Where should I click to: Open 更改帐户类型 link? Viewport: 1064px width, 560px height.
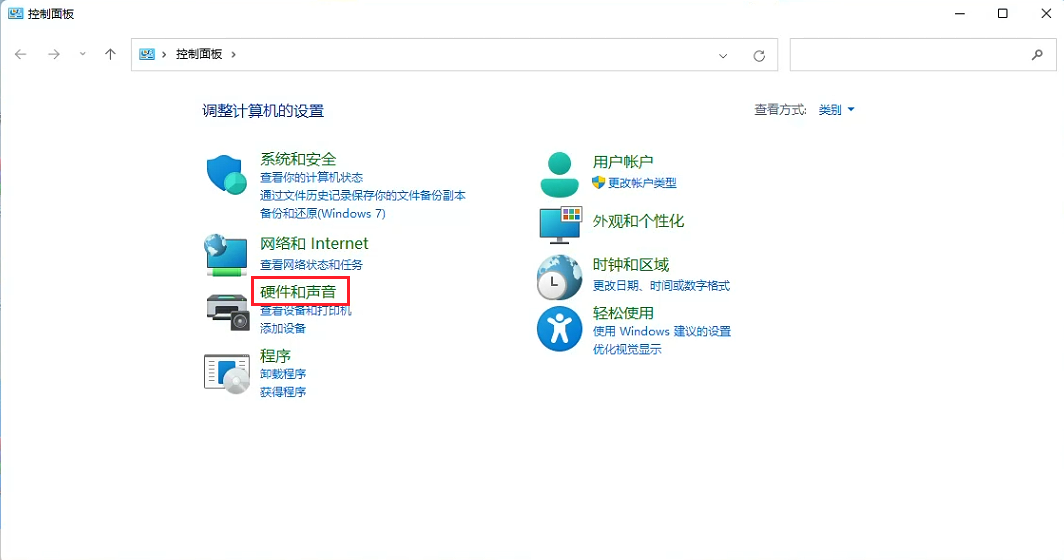642,183
